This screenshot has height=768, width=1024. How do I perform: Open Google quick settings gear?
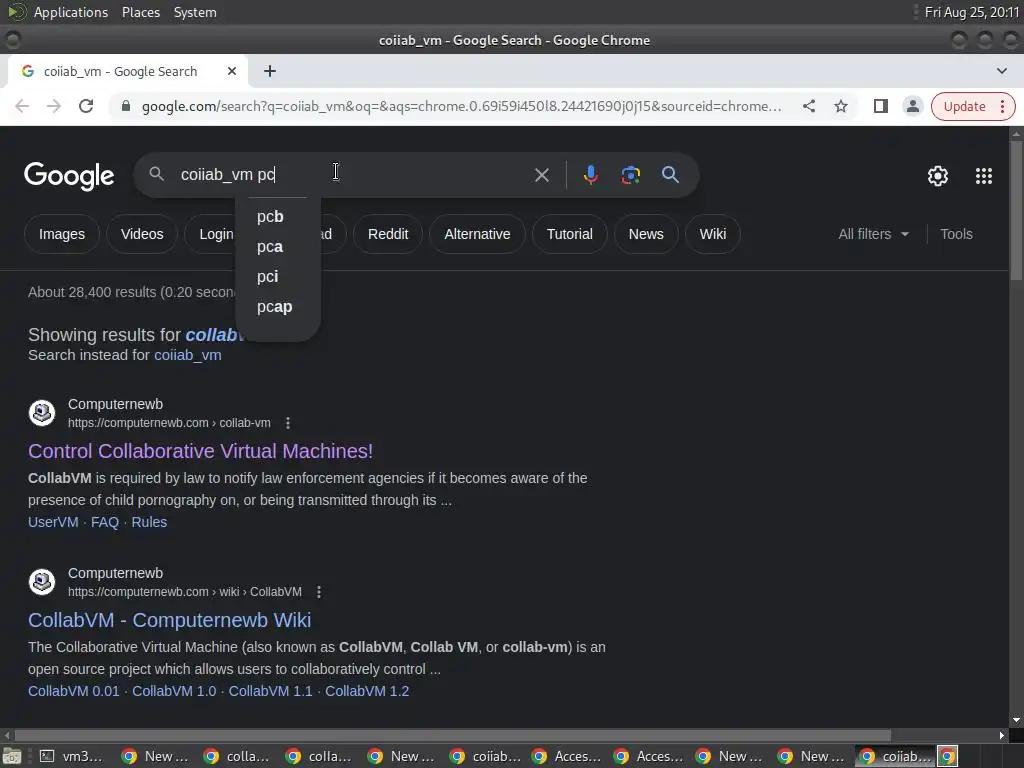tap(938, 176)
